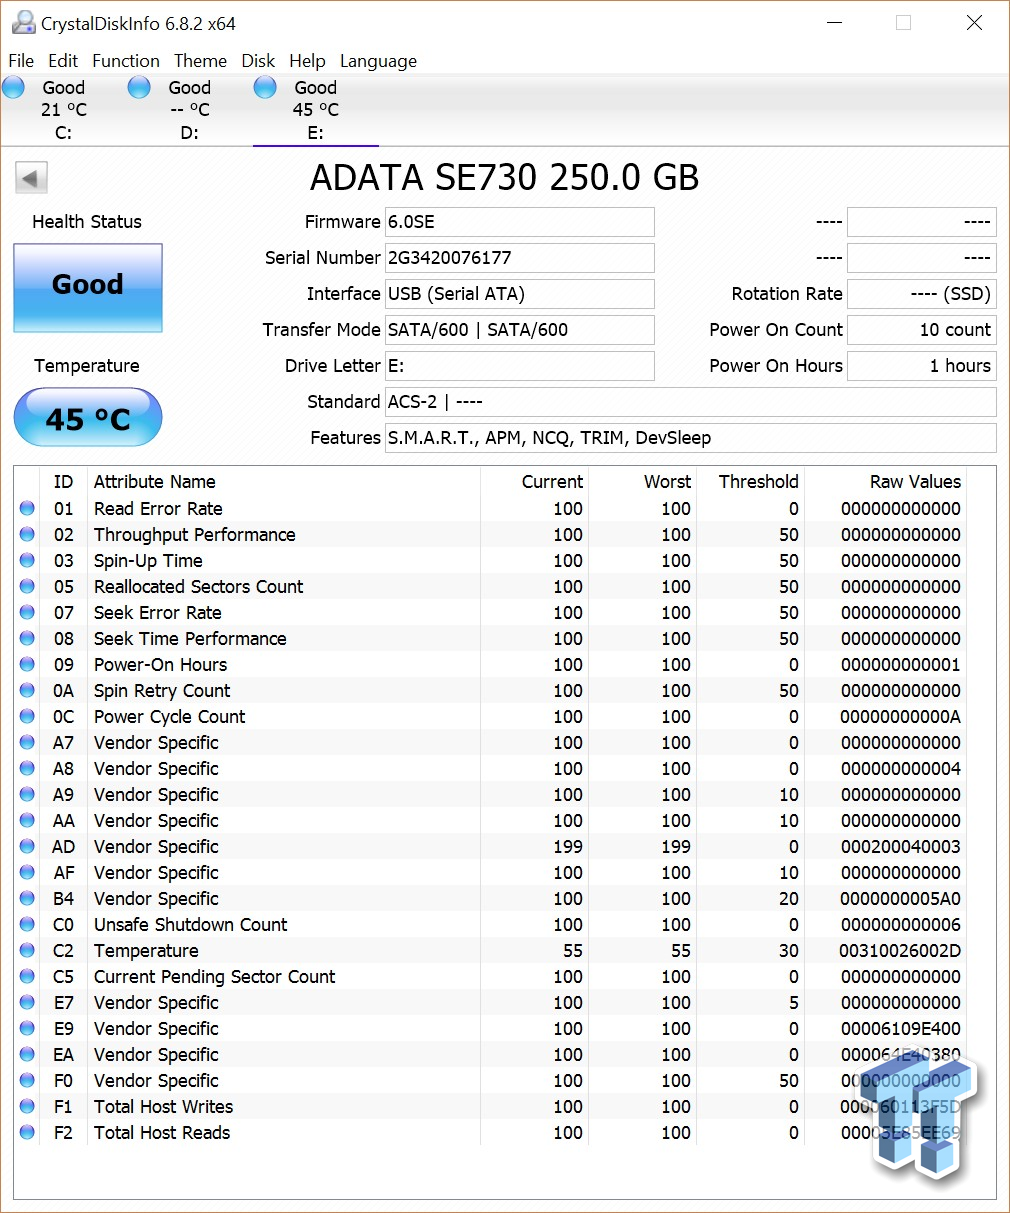Click the Threshold column header

point(751,482)
